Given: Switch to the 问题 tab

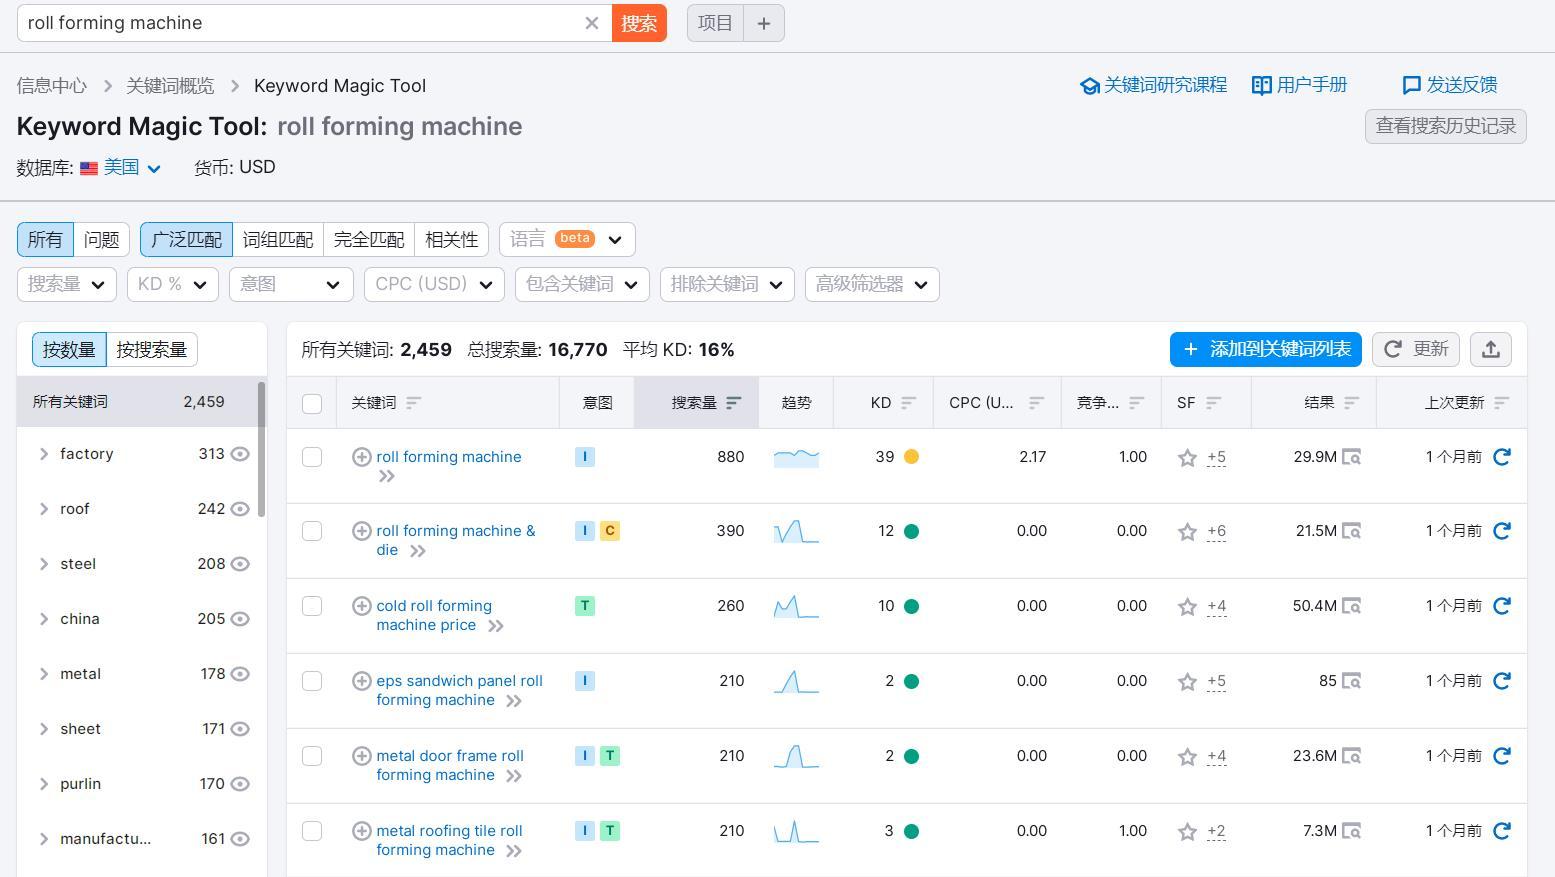Looking at the screenshot, I should point(101,239).
